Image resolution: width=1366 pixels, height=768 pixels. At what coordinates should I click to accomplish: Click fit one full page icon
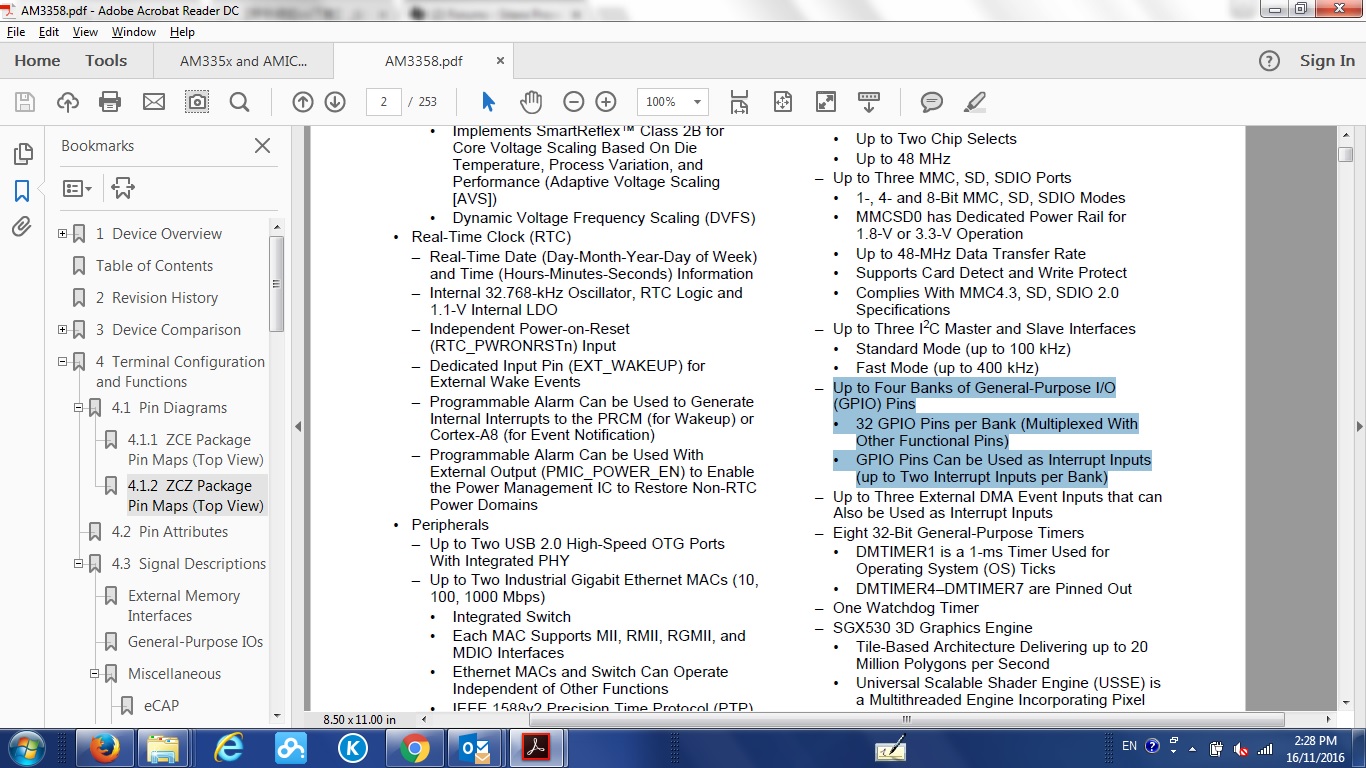coord(782,102)
